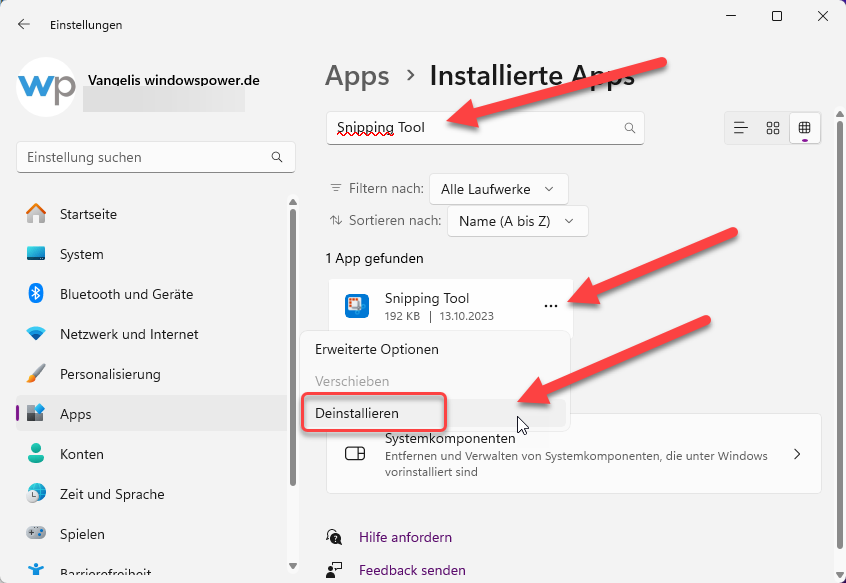Open Startseite house icon

click(36, 214)
